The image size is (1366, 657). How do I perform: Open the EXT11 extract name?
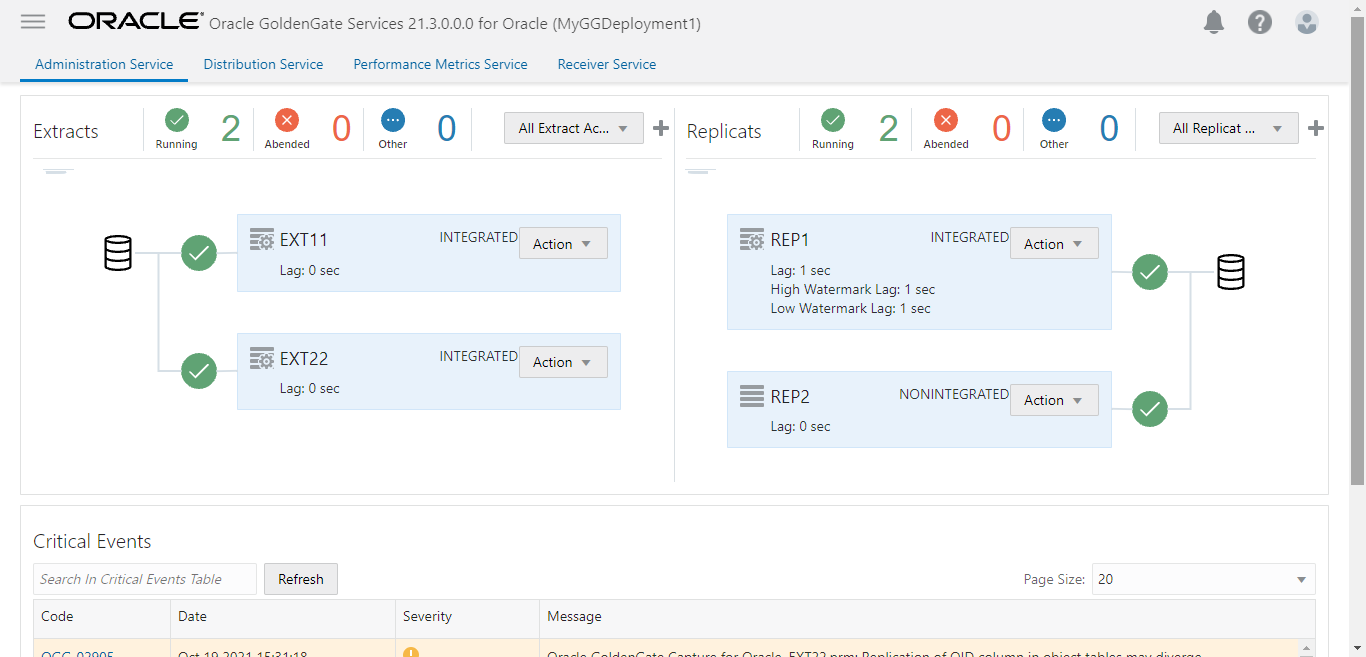304,240
